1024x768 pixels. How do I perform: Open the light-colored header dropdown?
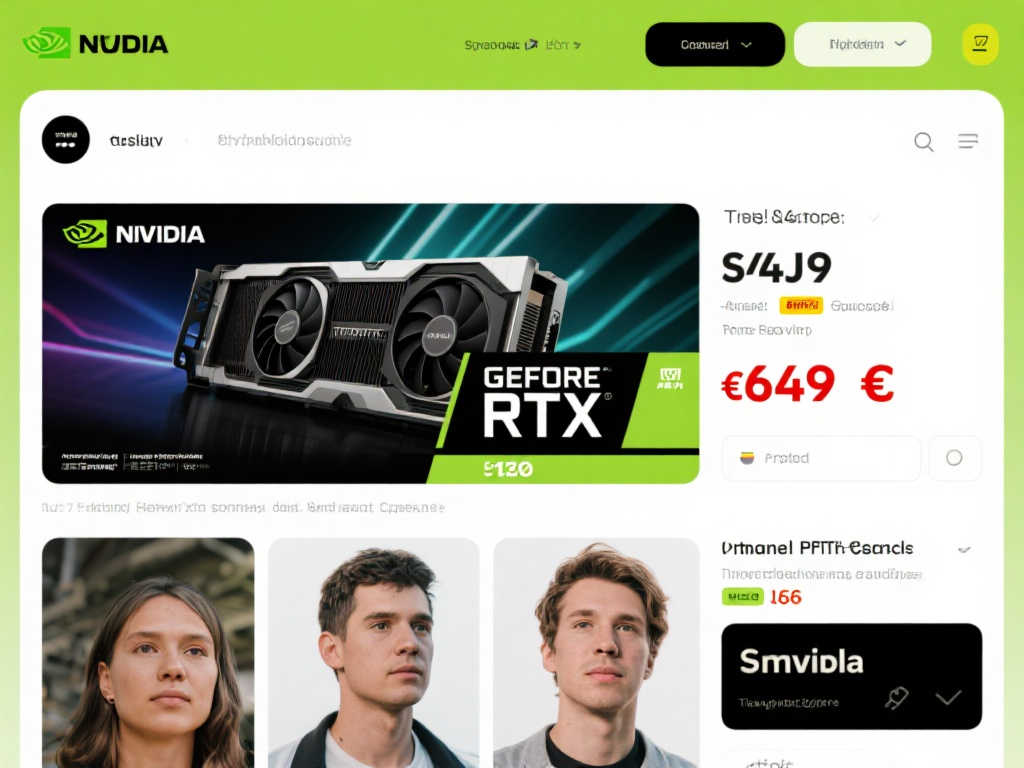(x=863, y=44)
